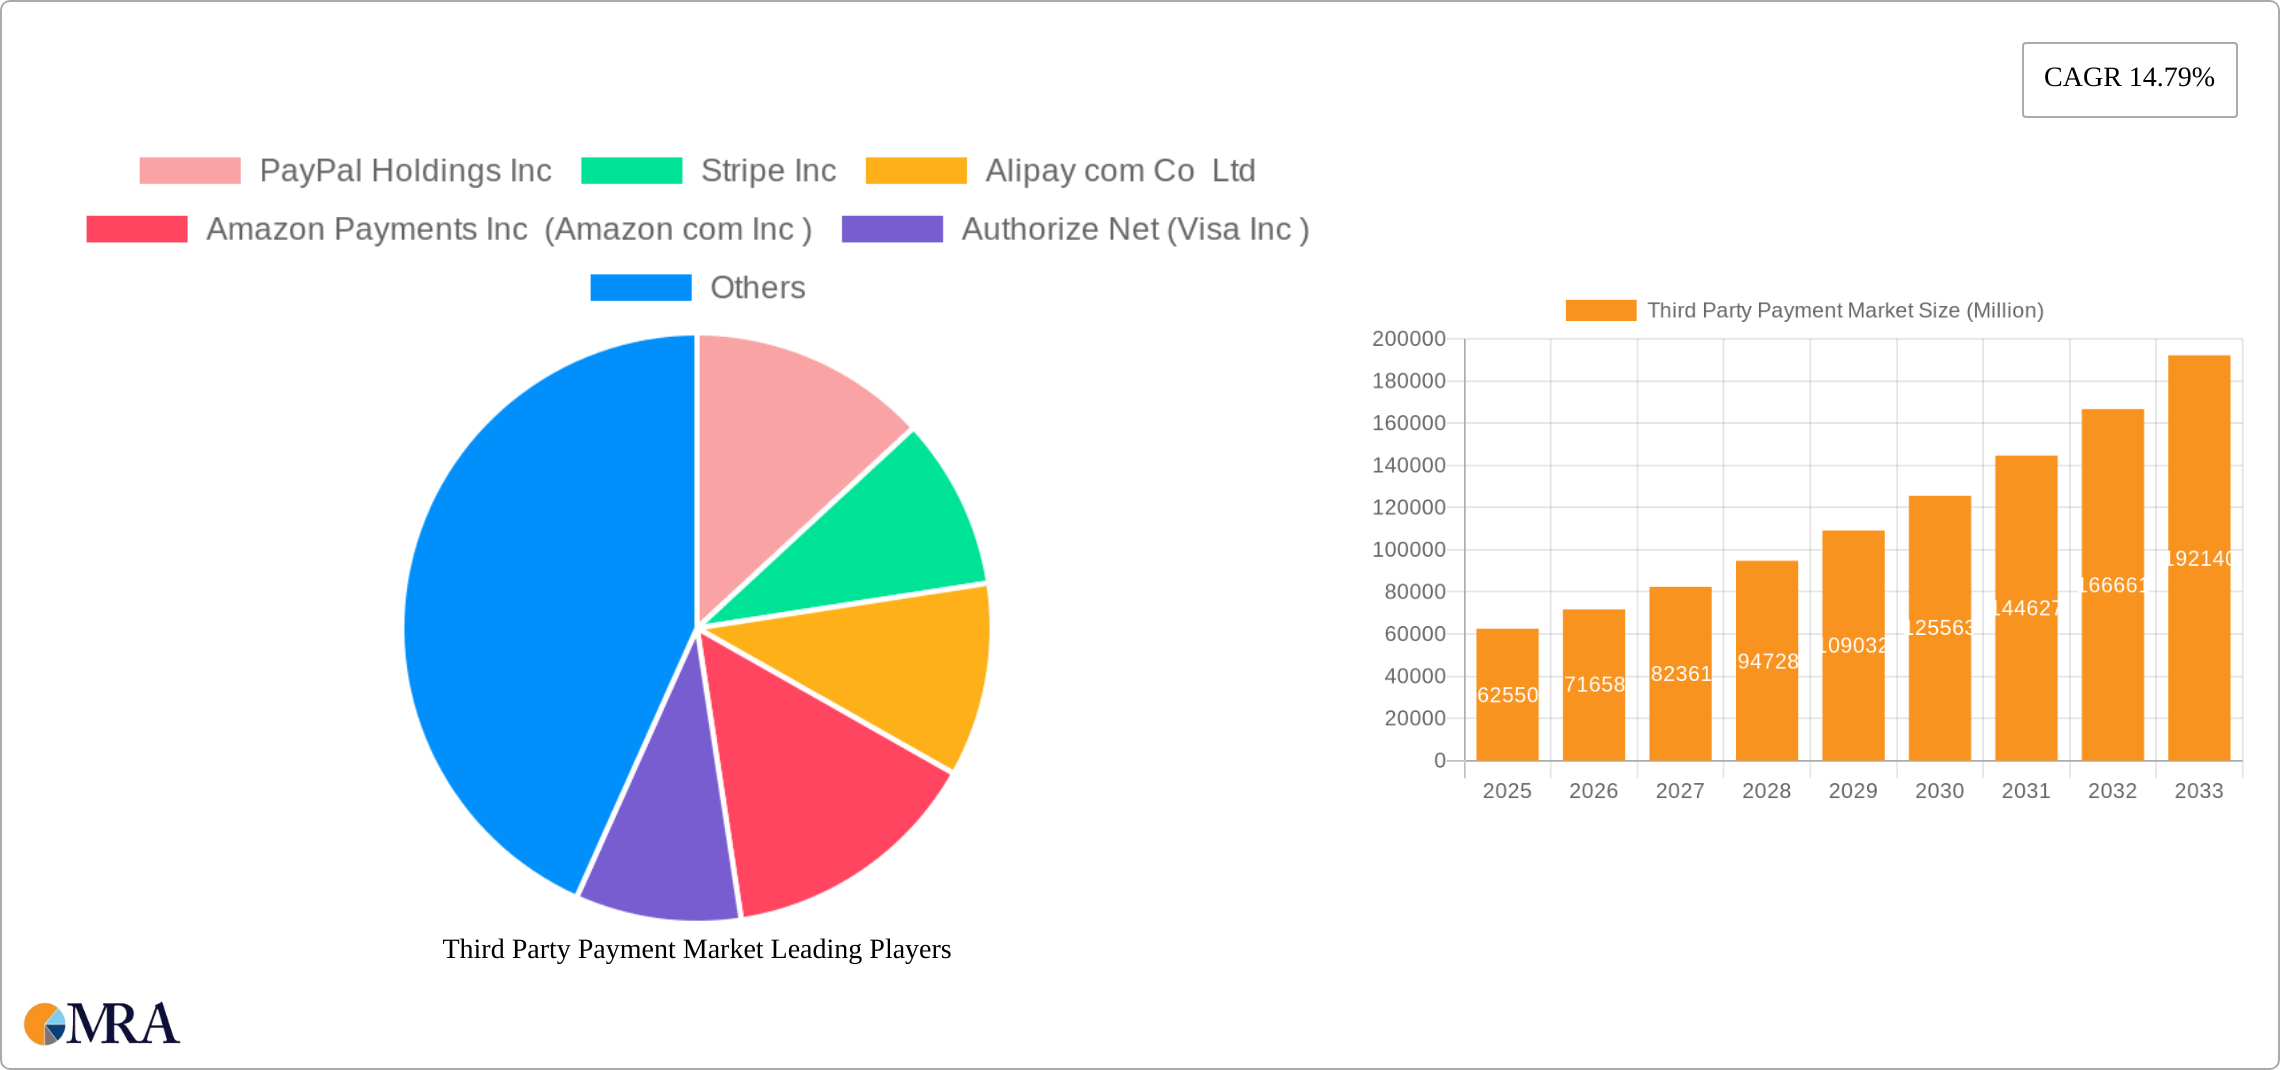Screen dimensions: 2280x1070
Task: Click the Amazon Payments Inc red legend swatch
Action: [137, 229]
